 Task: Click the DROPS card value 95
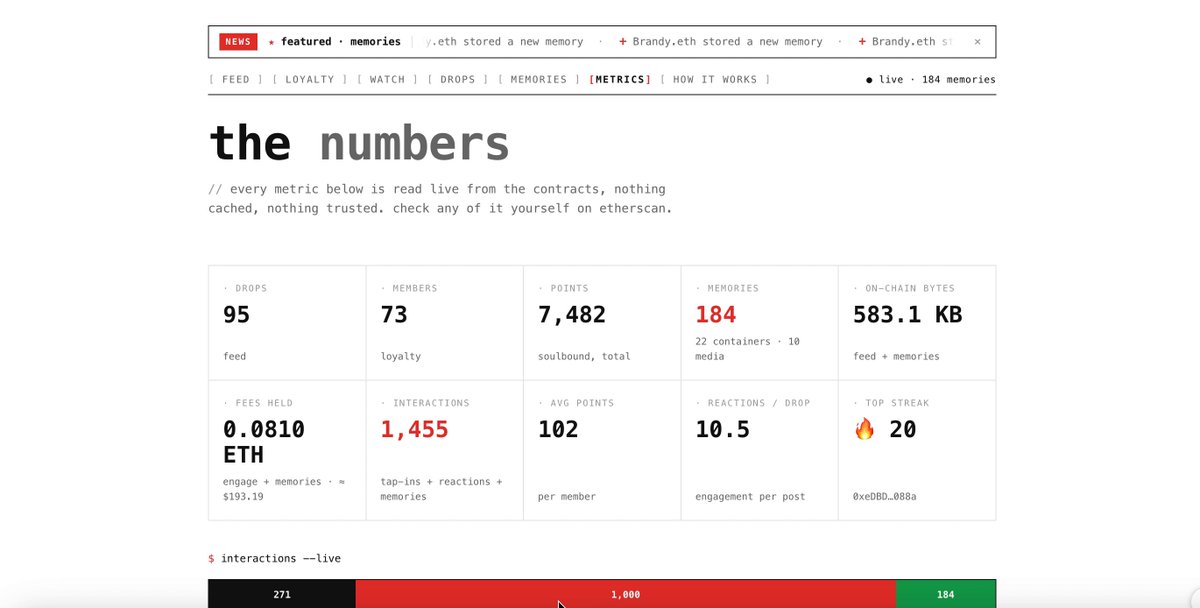pos(237,315)
